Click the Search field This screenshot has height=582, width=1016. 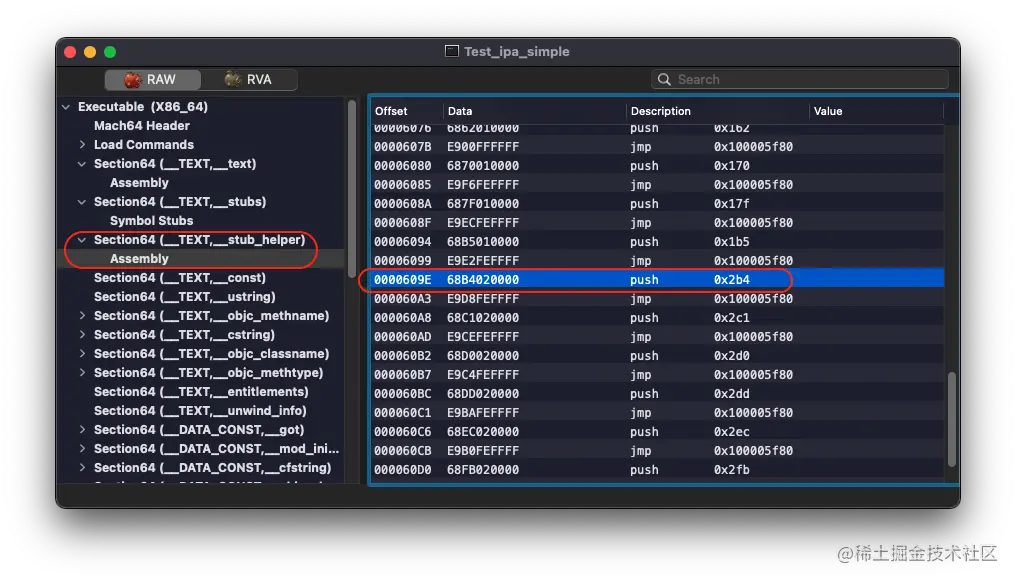(800, 79)
